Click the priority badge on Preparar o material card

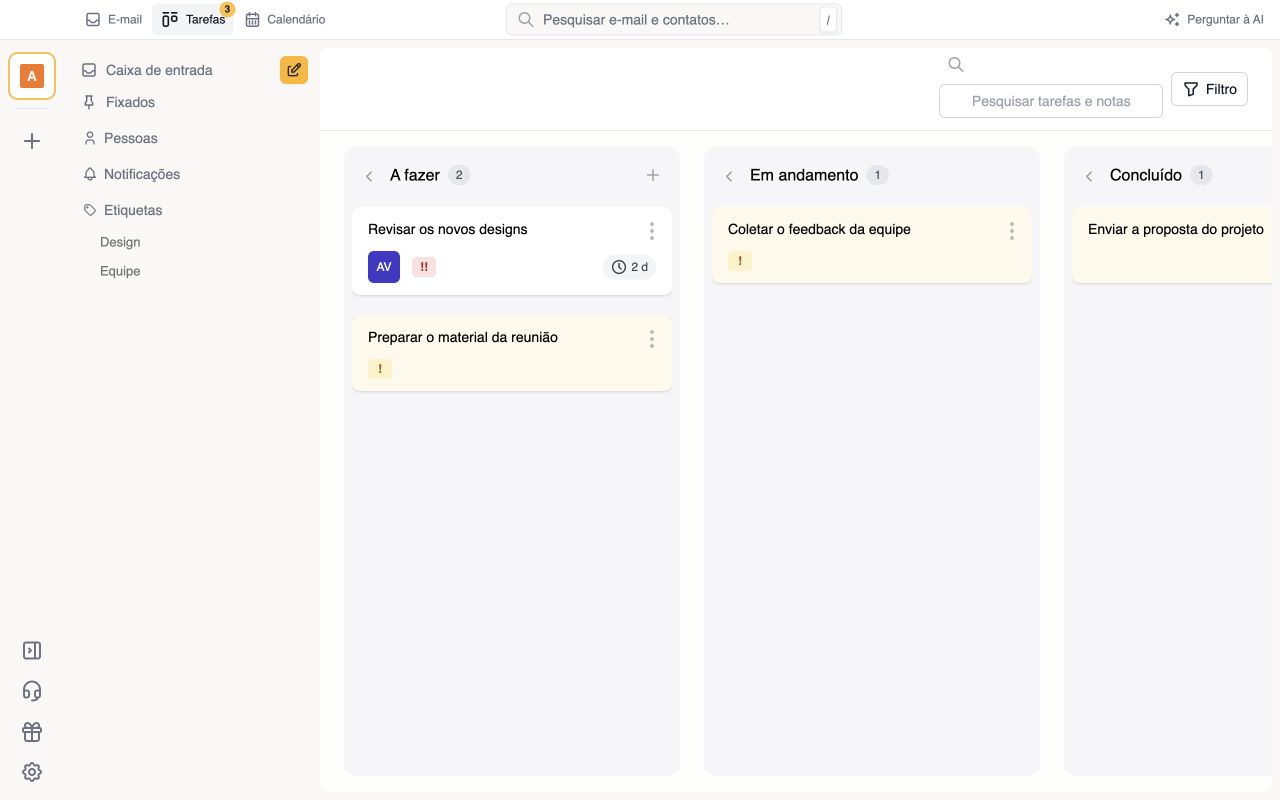[380, 368]
